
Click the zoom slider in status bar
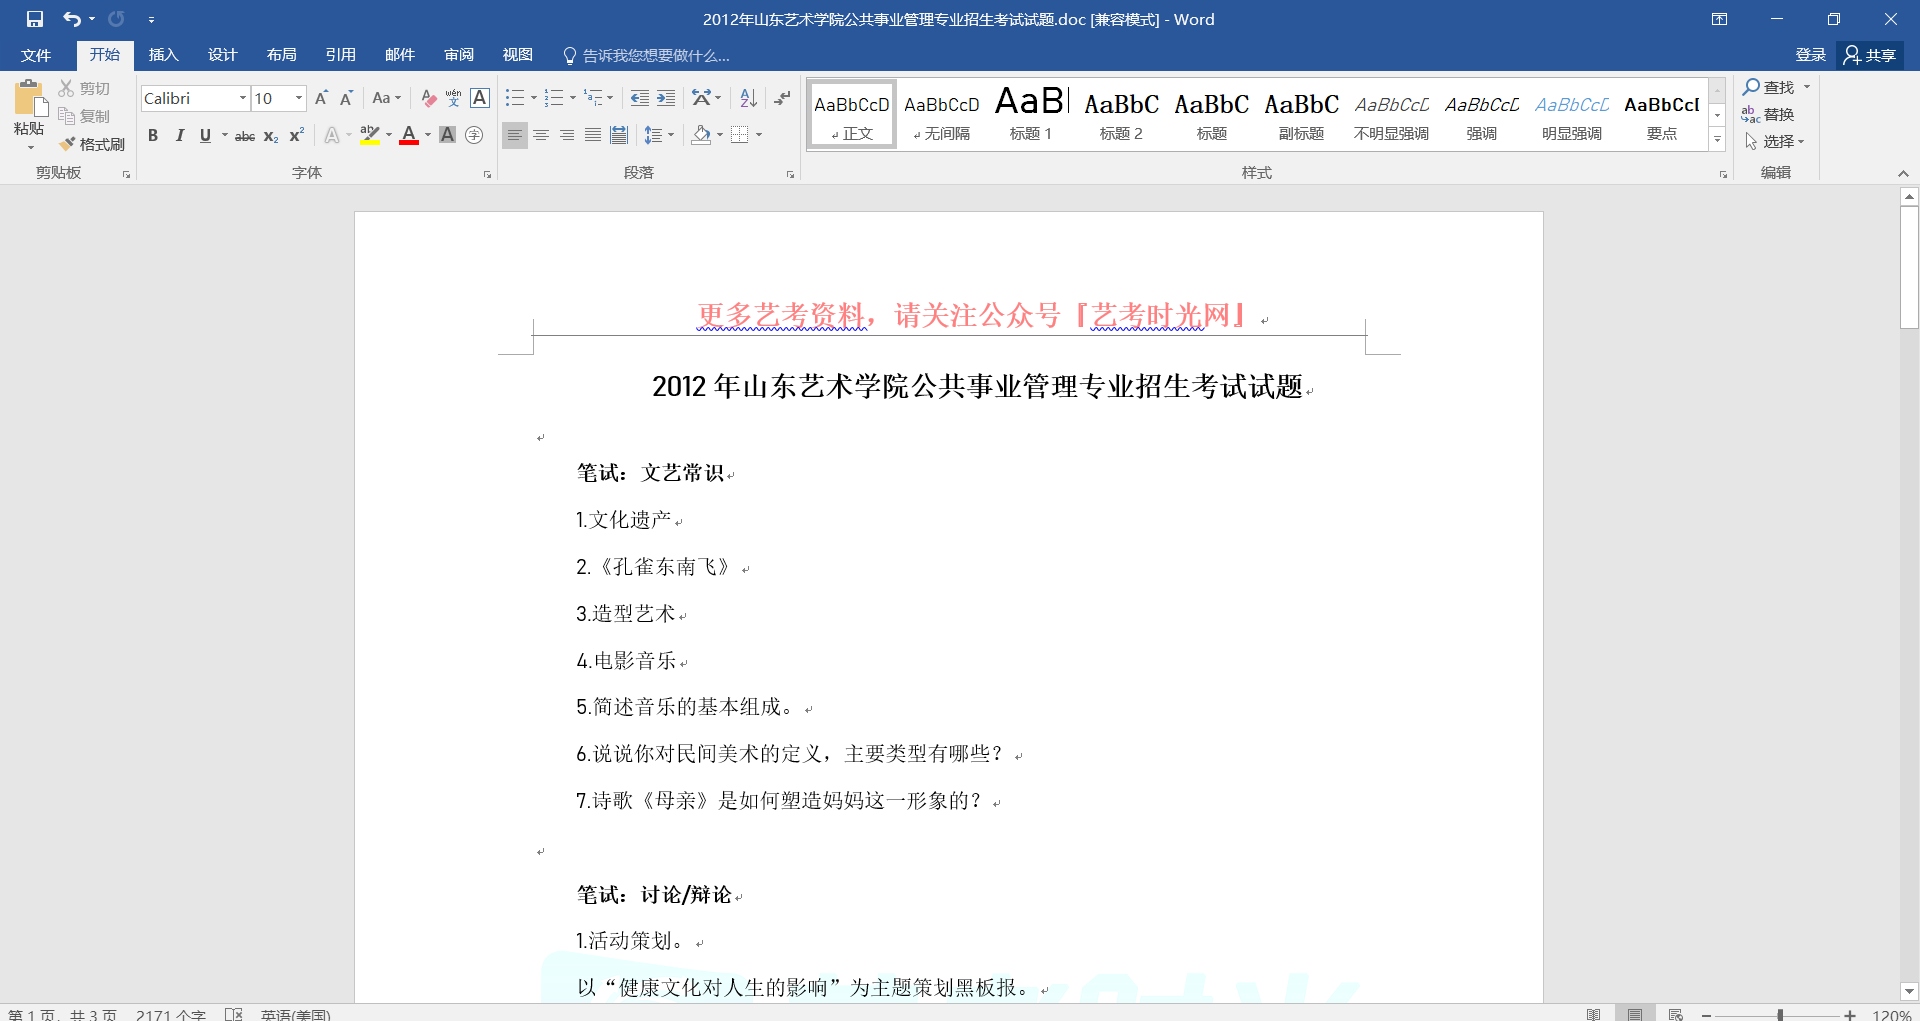(x=1780, y=1014)
